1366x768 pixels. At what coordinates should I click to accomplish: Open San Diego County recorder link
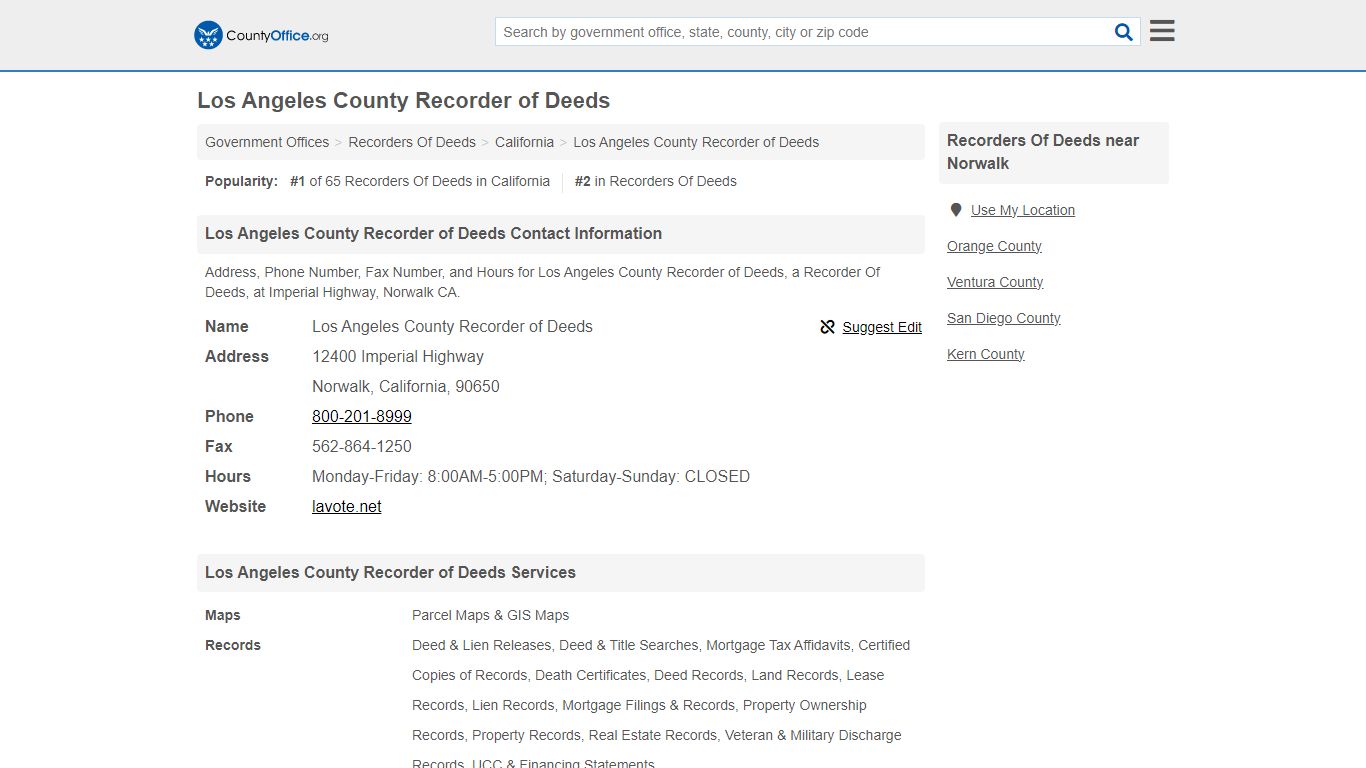click(1004, 318)
